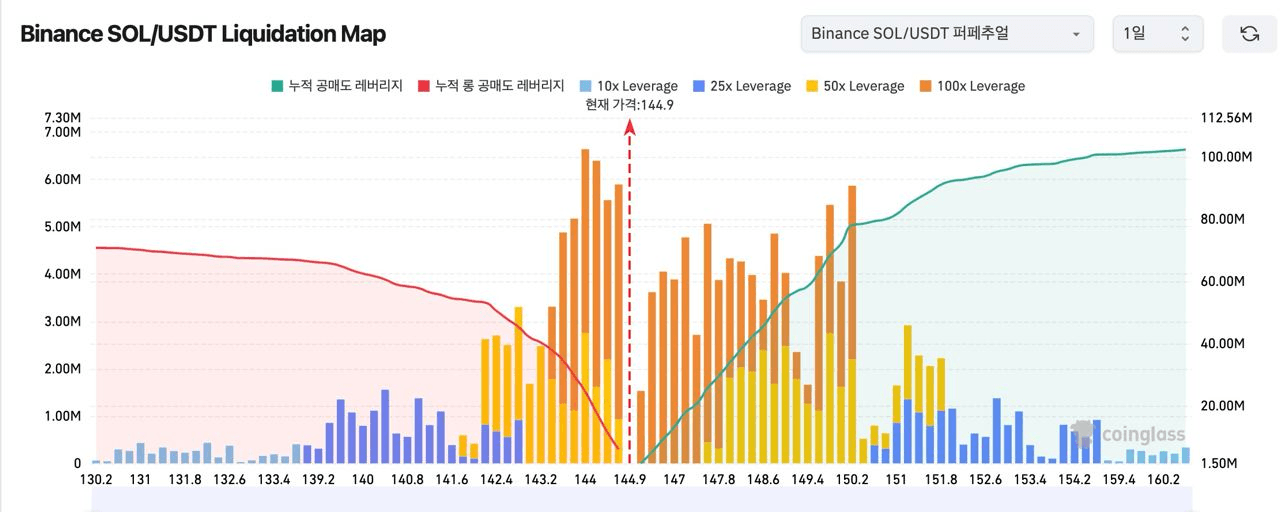Click the 1.50M right axis label

click(x=1221, y=464)
